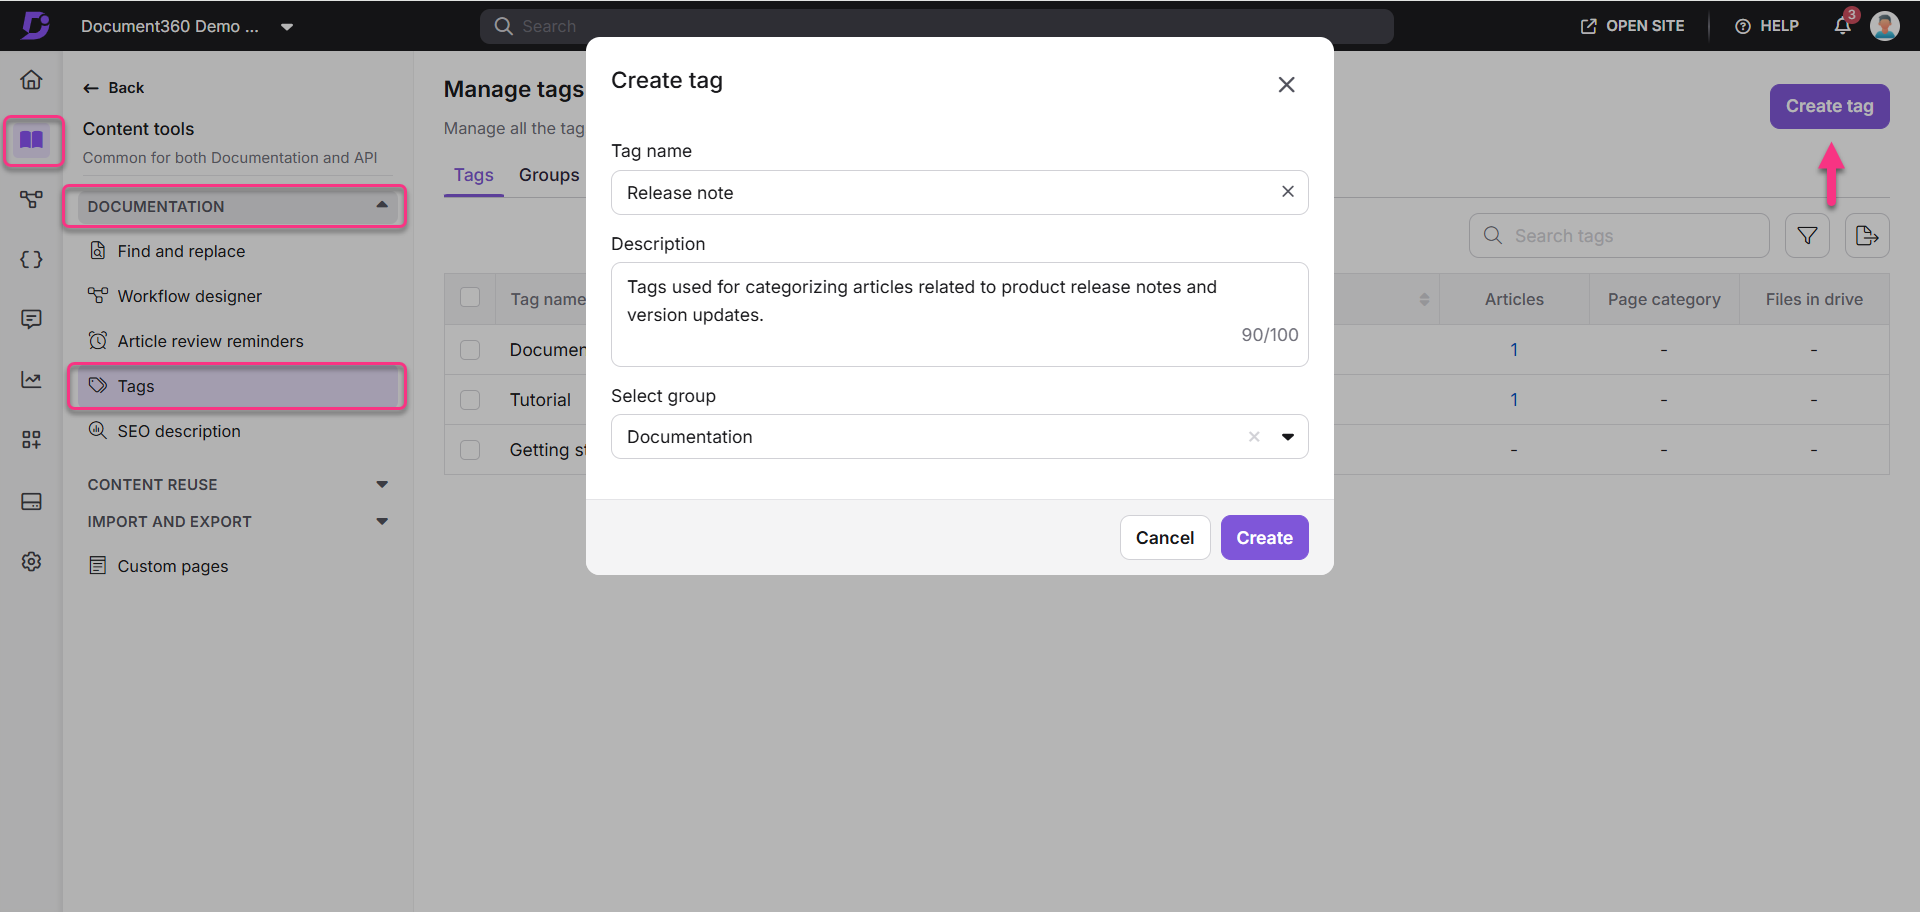Expand the Content Reuse section
This screenshot has width=1920, height=912.
coord(381,485)
